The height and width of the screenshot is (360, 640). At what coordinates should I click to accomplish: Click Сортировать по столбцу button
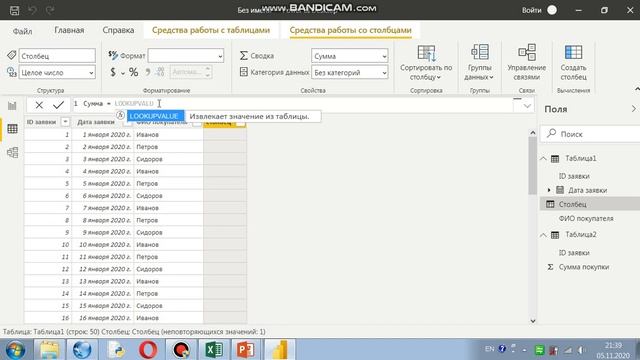(x=426, y=63)
